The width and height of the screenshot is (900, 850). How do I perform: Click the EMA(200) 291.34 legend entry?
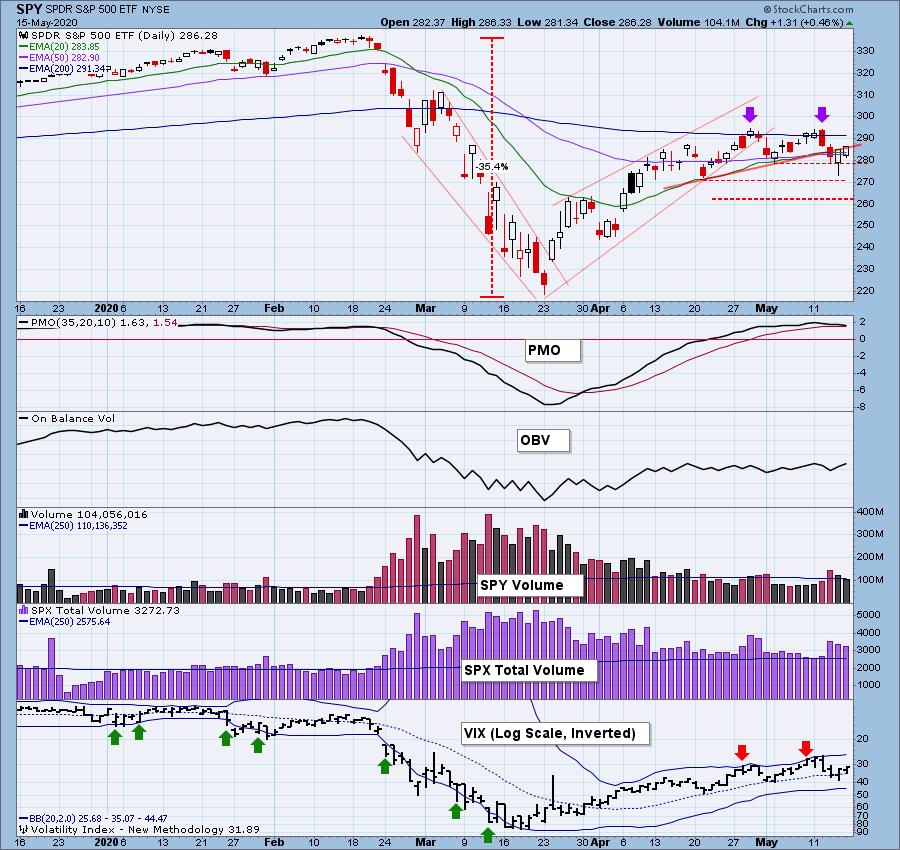point(64,68)
